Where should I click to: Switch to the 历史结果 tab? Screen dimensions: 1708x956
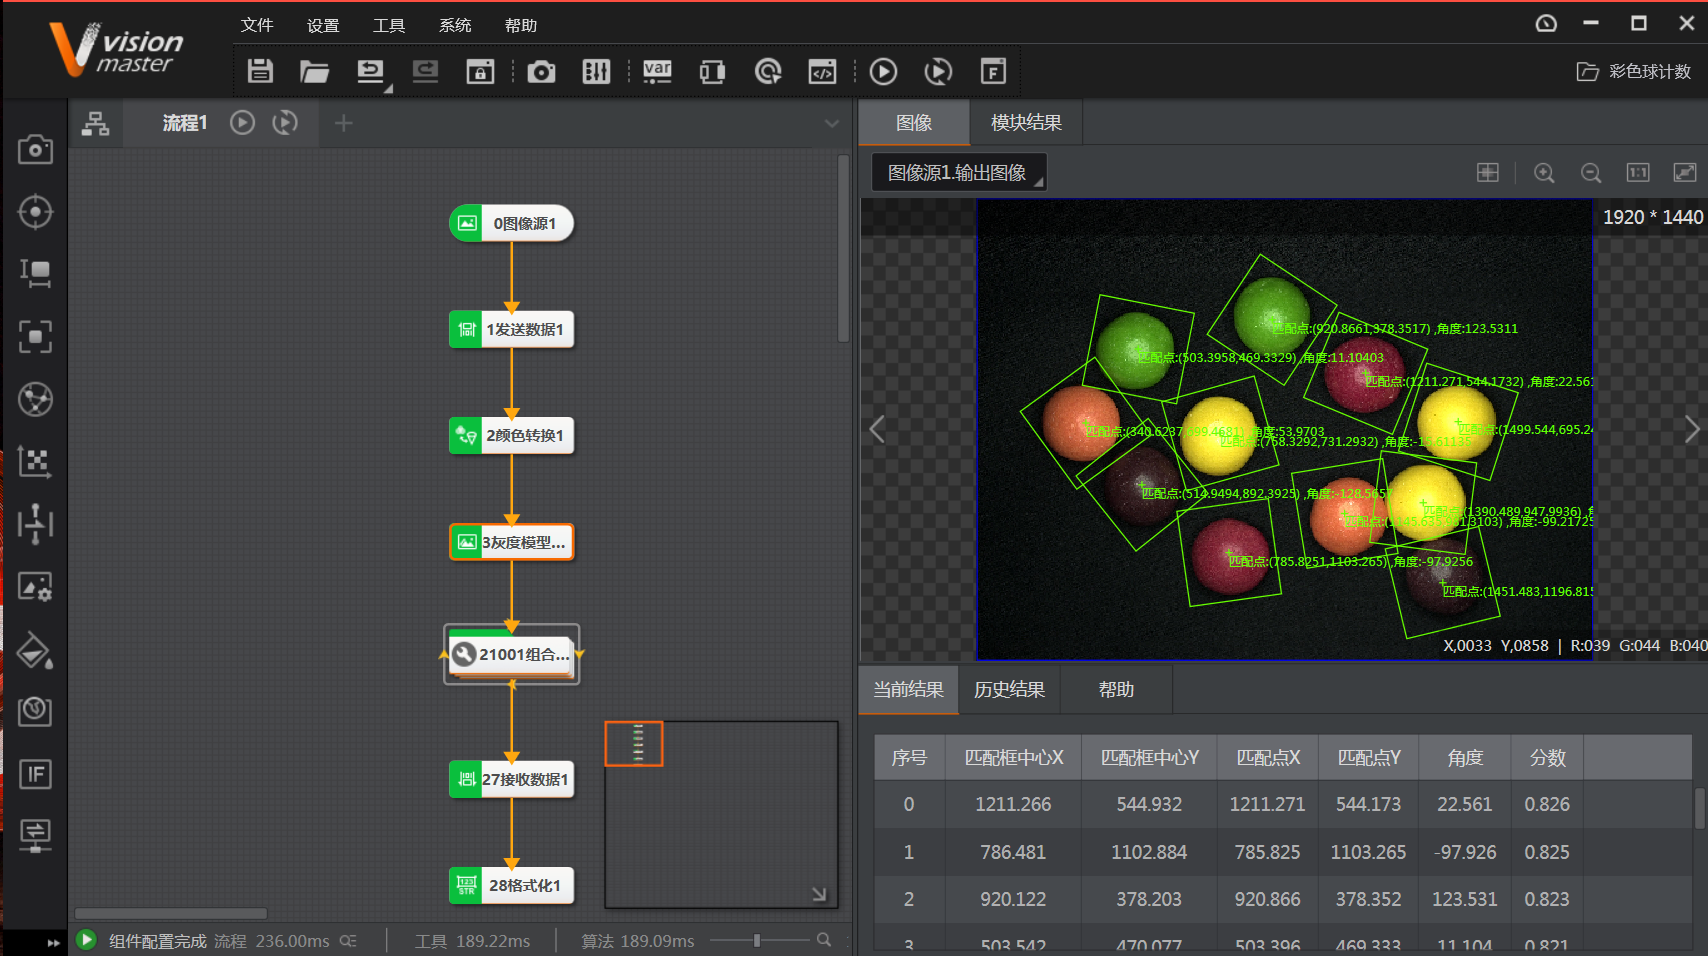[1009, 690]
